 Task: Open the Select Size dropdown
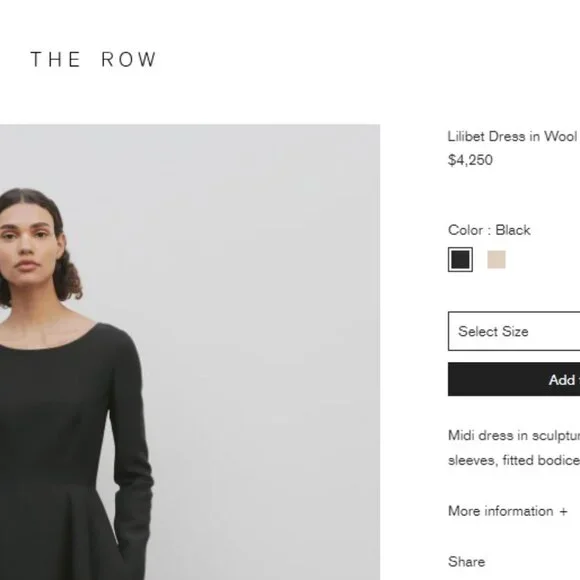tap(514, 331)
